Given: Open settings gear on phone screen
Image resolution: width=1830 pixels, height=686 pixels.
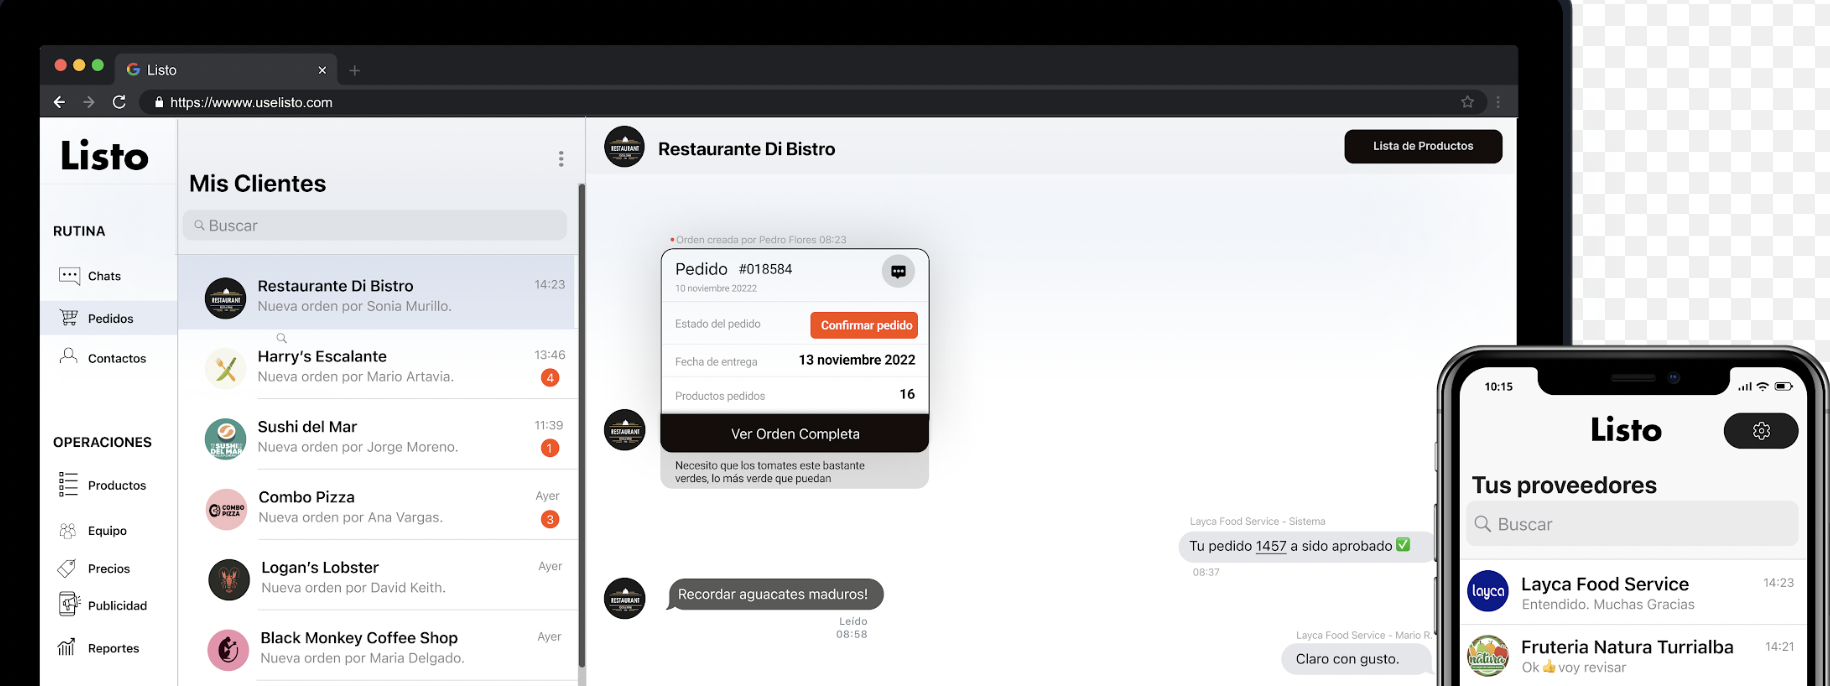Looking at the screenshot, I should click(1761, 431).
